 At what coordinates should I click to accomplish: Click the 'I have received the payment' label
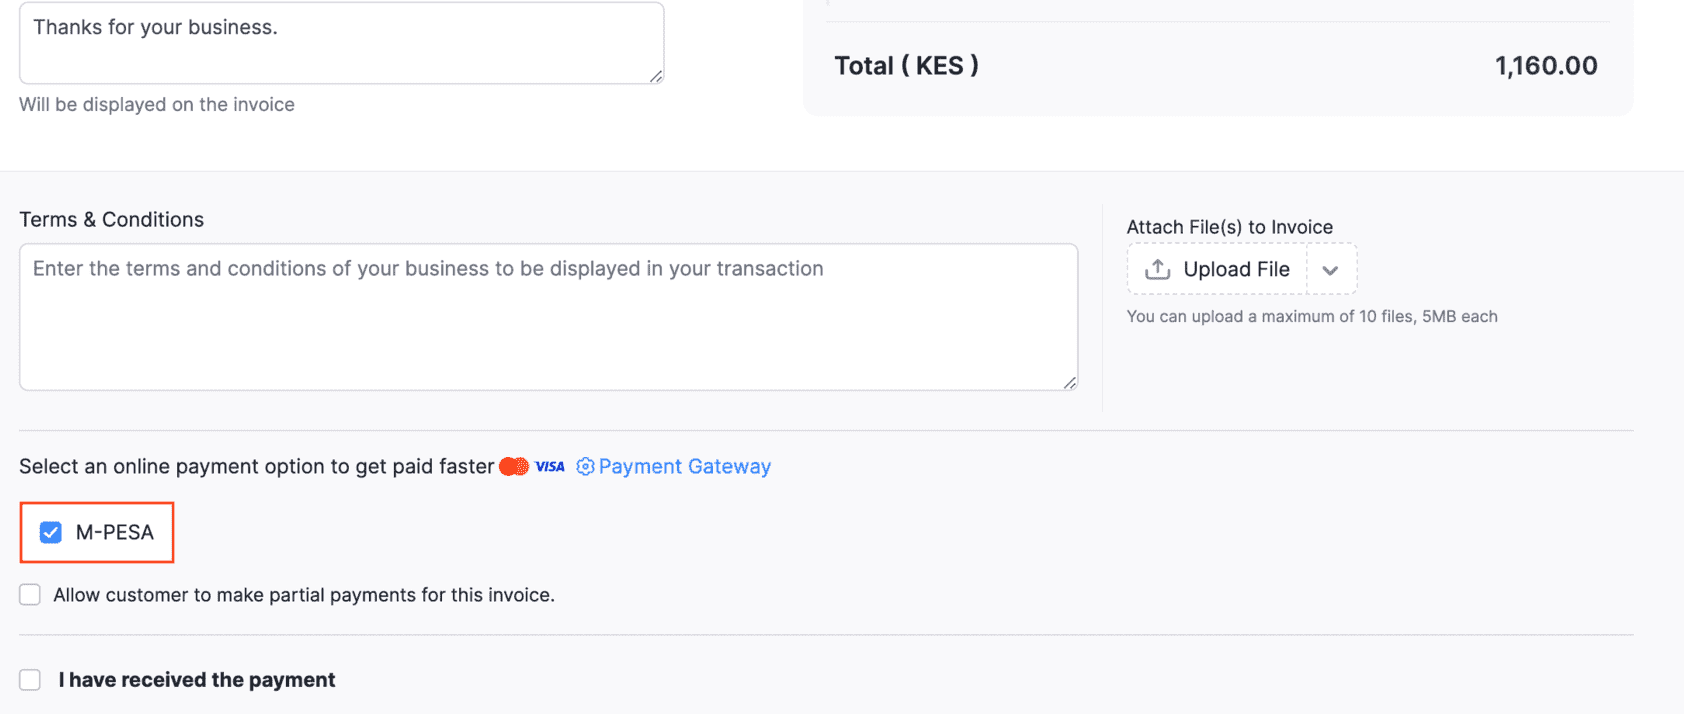click(x=197, y=679)
